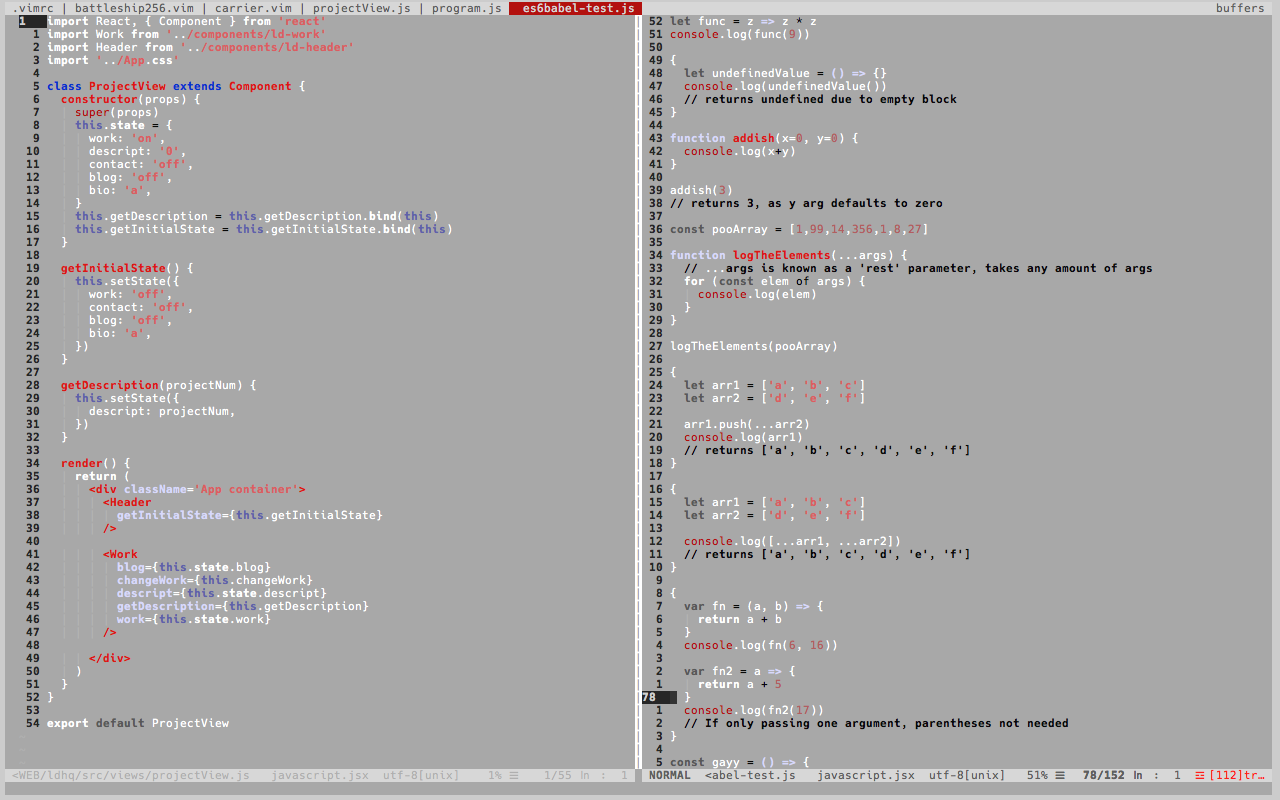
Task: Click 'super(props)' in the left pane
Action: tap(117, 112)
